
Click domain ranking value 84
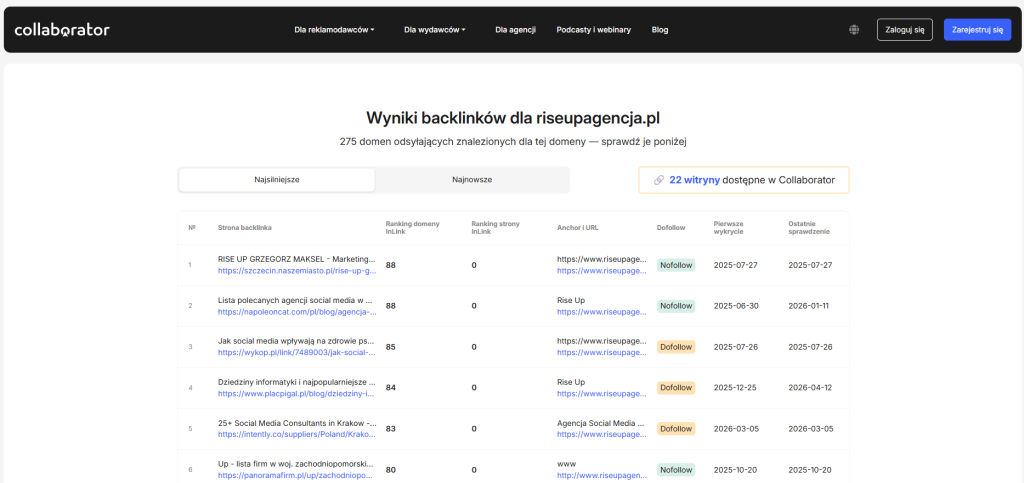391,388
